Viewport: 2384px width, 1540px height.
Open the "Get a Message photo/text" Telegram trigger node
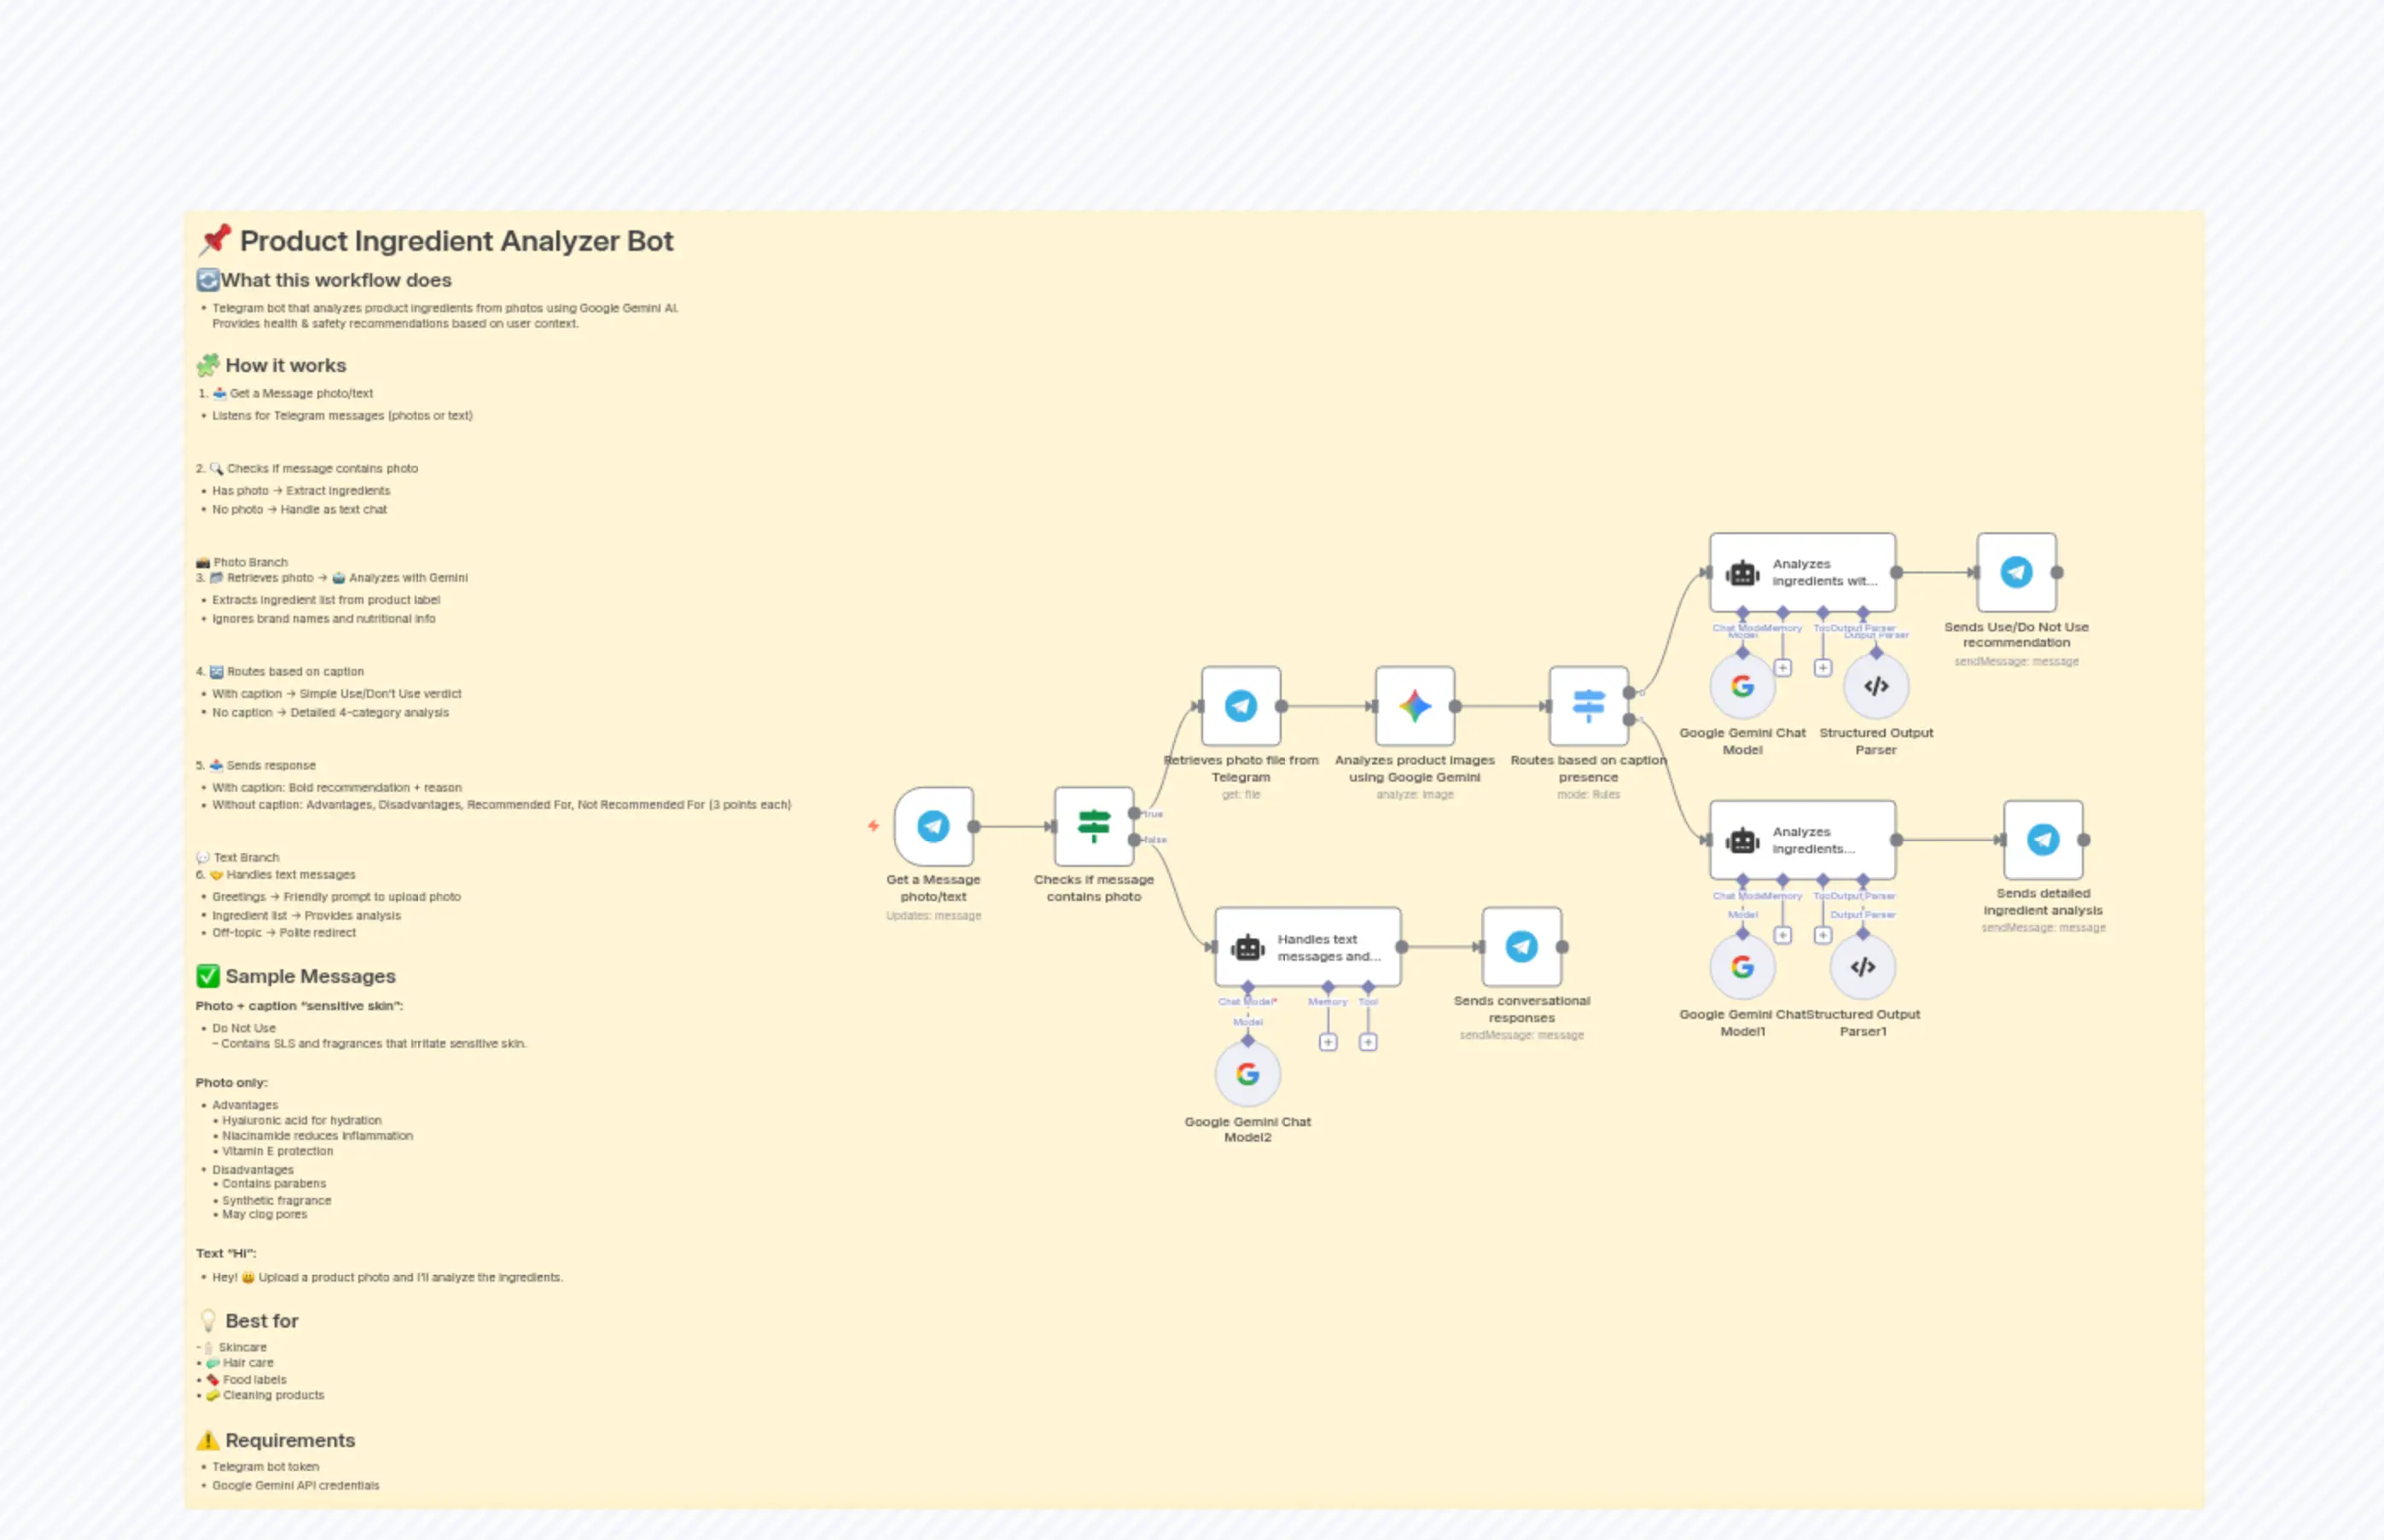(x=934, y=826)
